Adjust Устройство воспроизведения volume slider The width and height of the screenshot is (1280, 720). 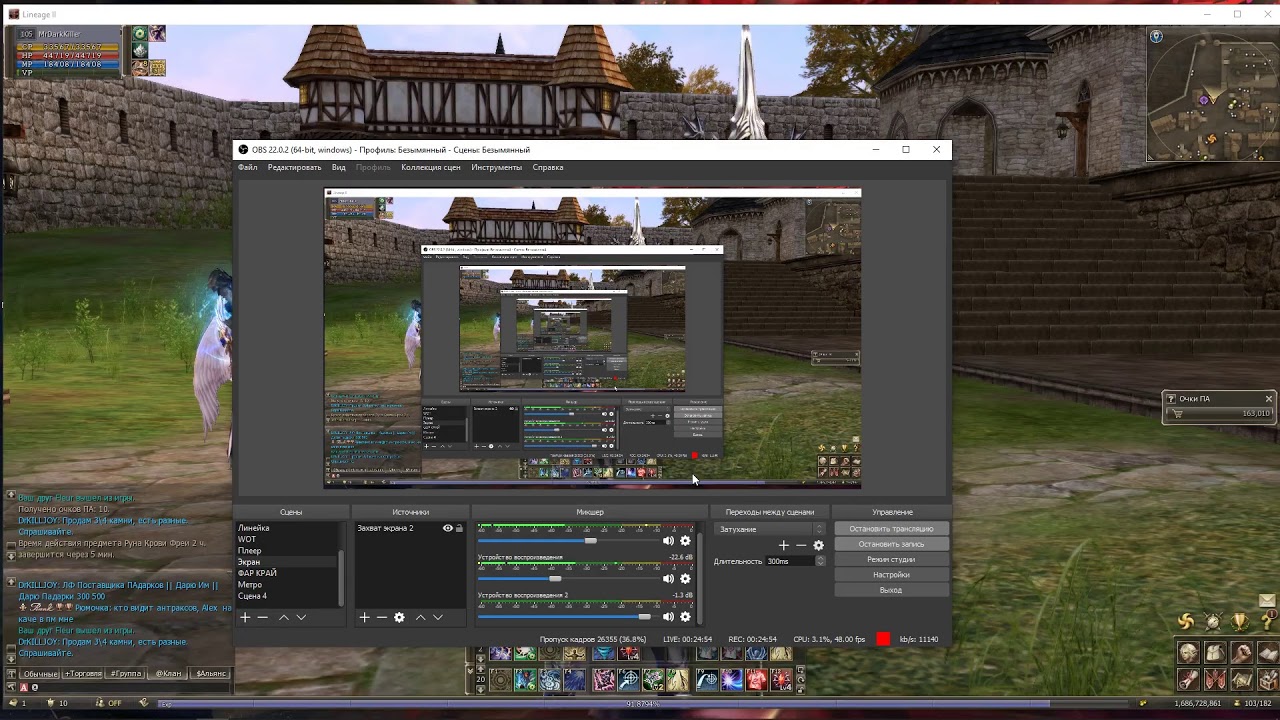coord(555,578)
